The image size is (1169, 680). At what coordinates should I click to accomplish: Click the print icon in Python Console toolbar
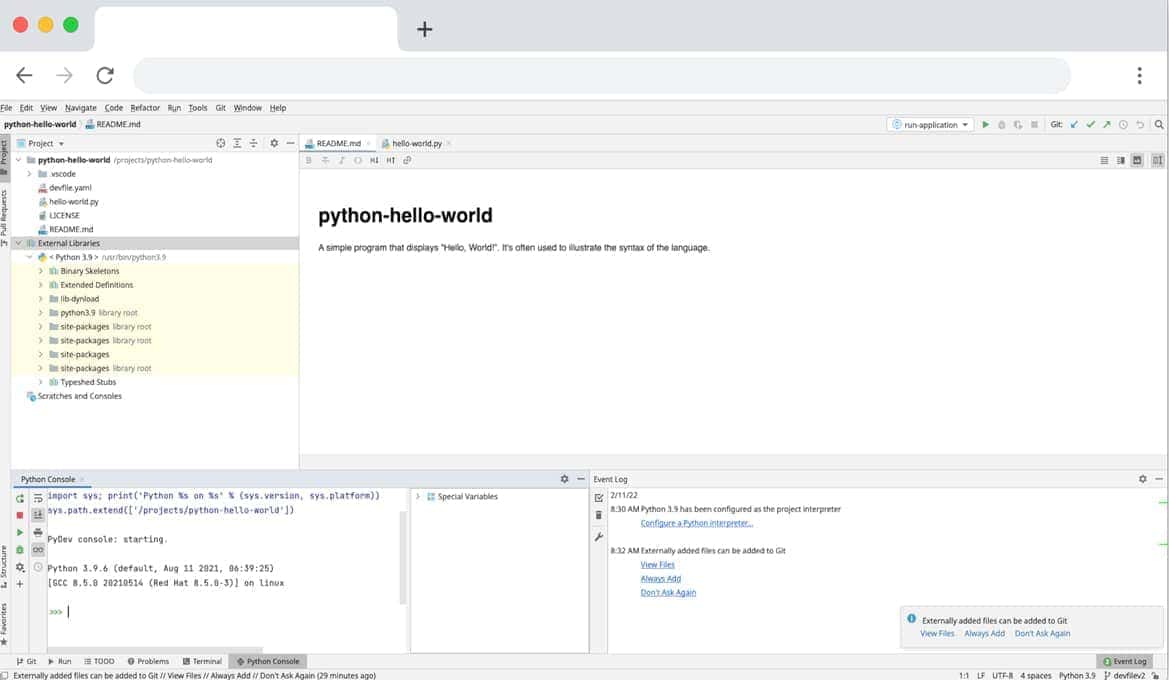click(38, 532)
